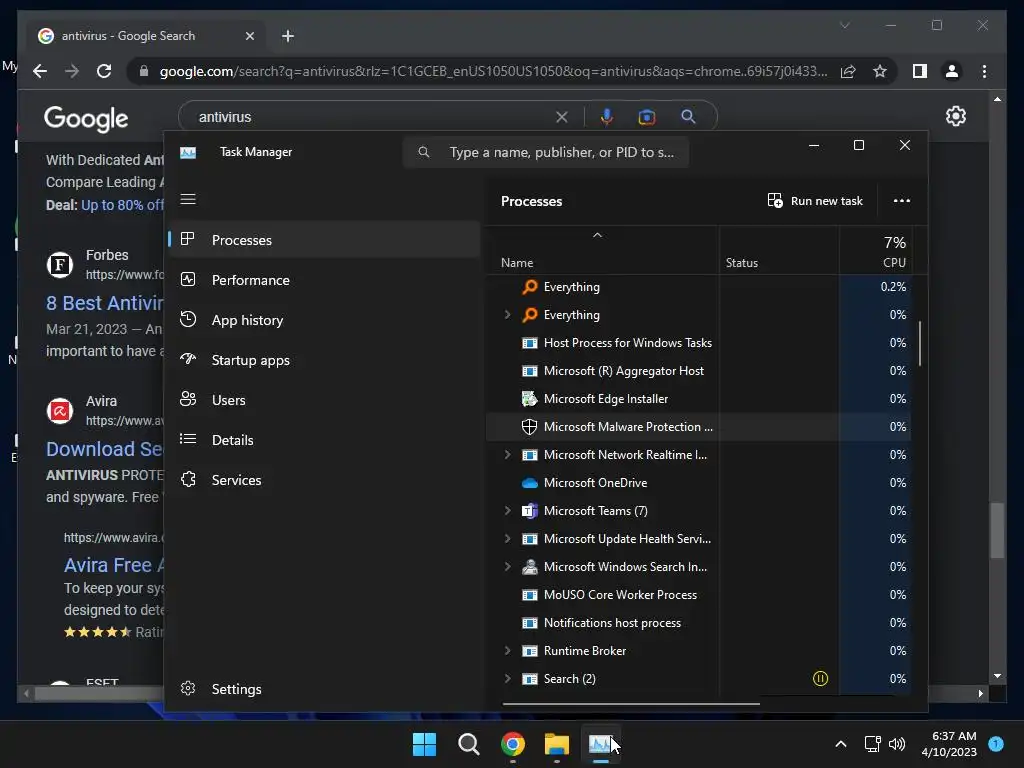Click the Google logo

[86, 119]
